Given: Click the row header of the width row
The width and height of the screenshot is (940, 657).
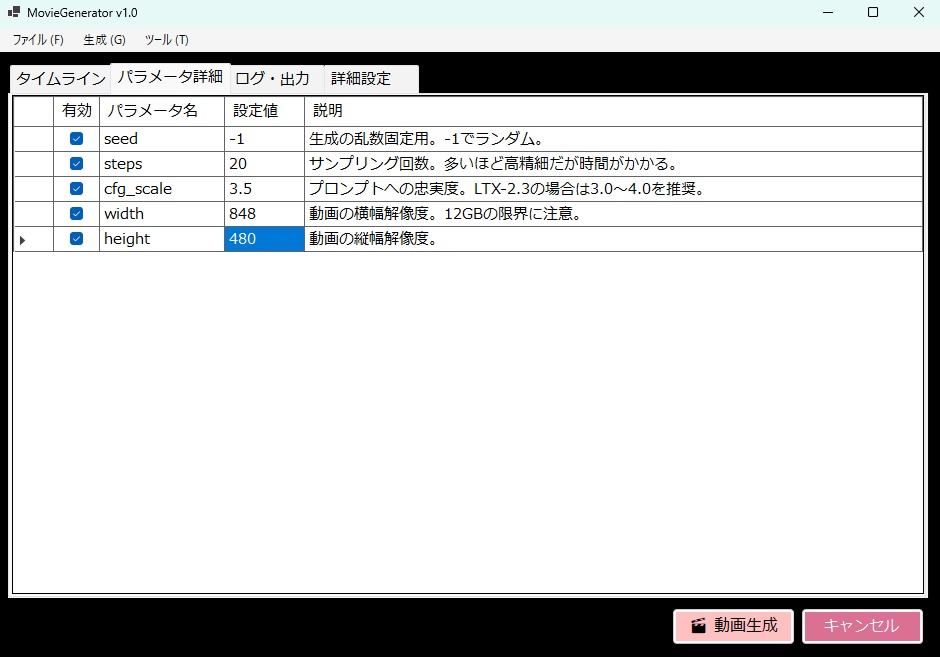Looking at the screenshot, I should click(x=34, y=214).
